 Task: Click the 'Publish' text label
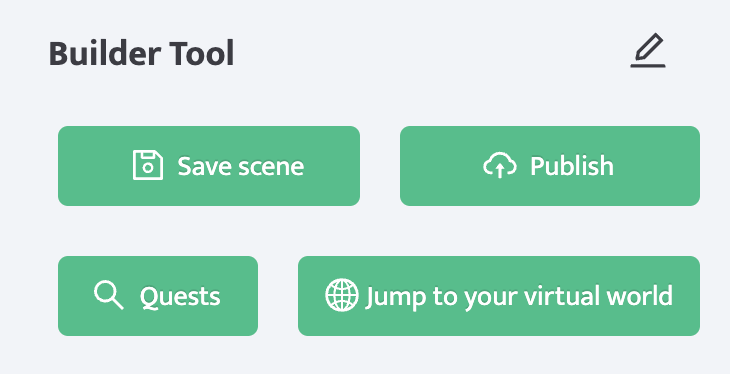(x=572, y=166)
